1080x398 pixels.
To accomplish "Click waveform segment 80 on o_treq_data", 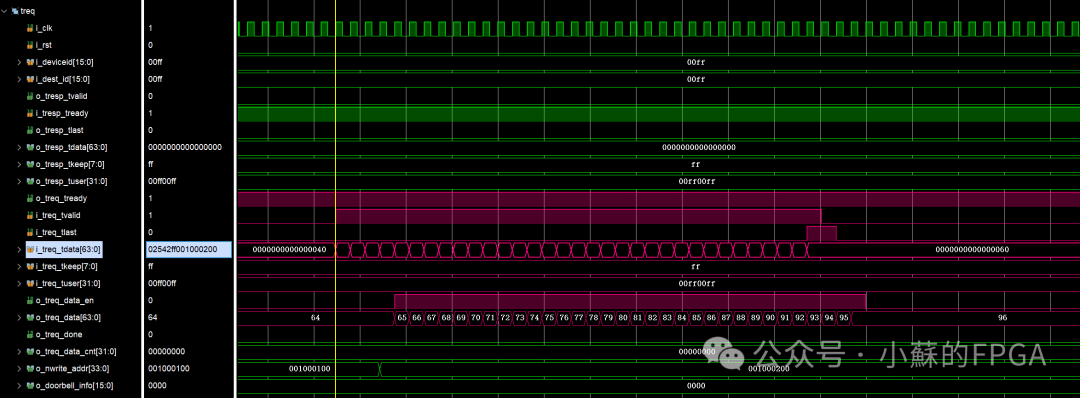I will coord(623,317).
